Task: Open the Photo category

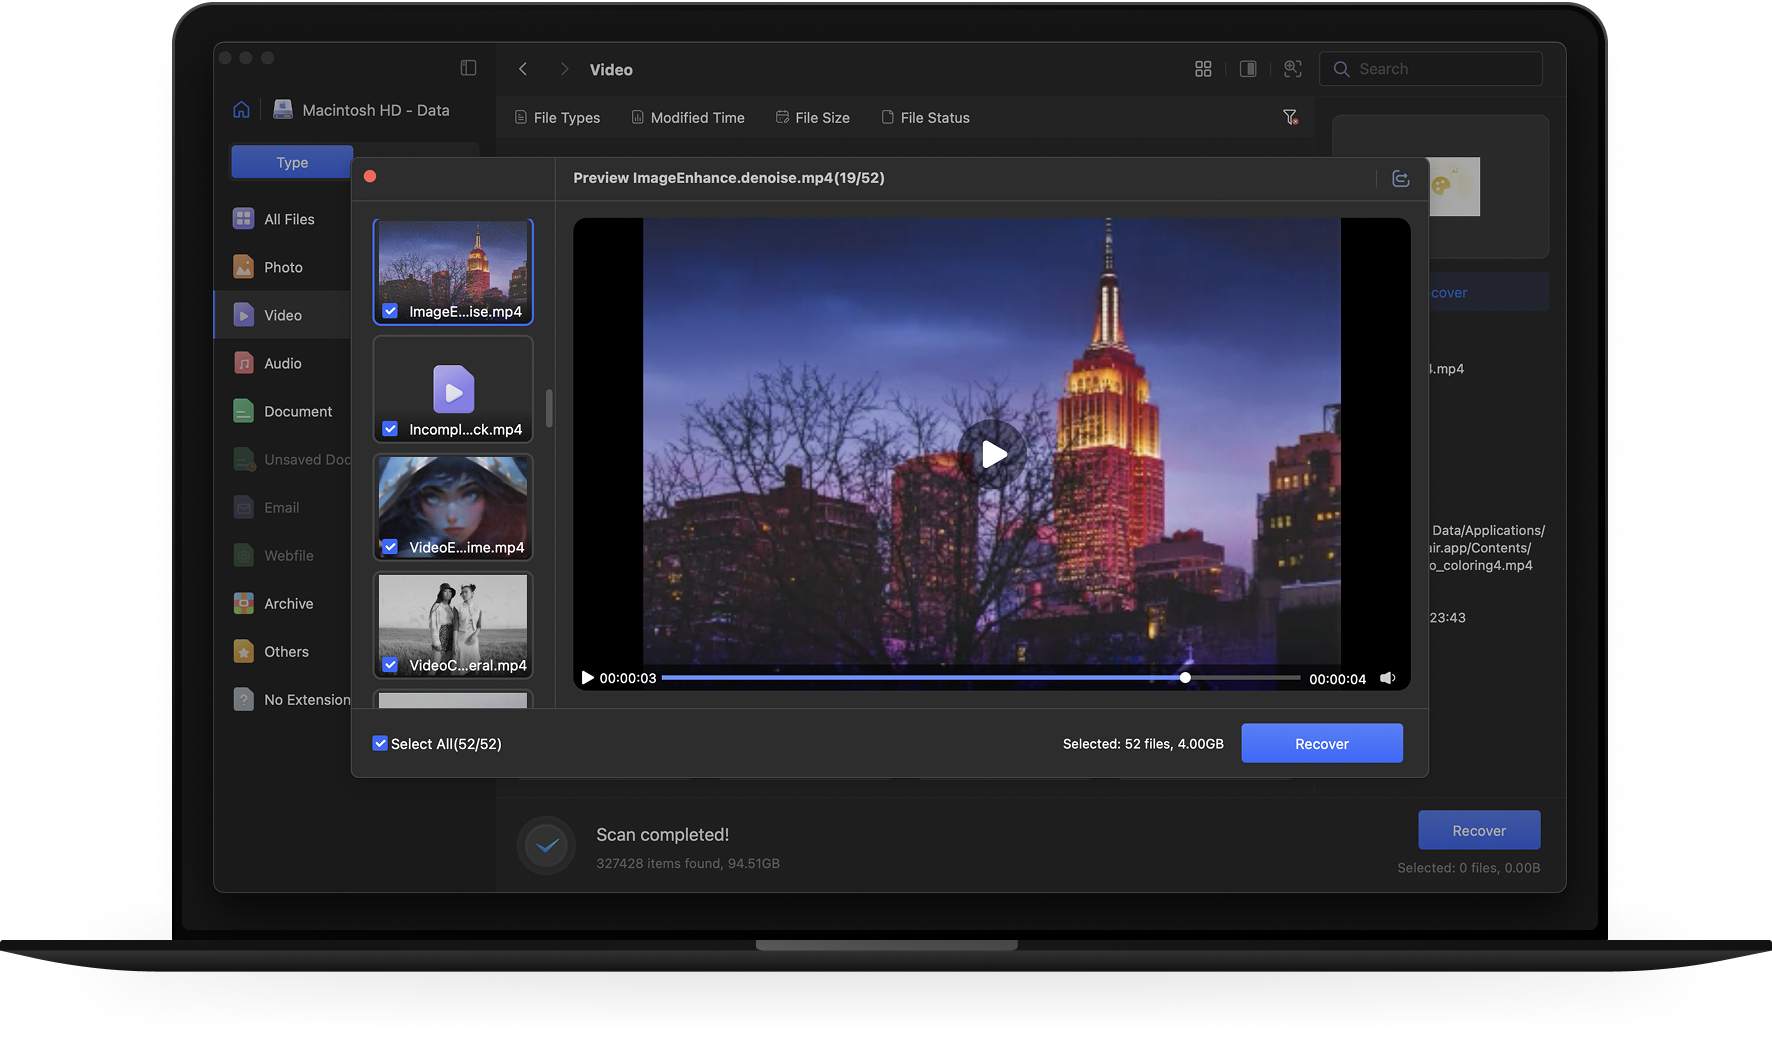Action: (268, 267)
